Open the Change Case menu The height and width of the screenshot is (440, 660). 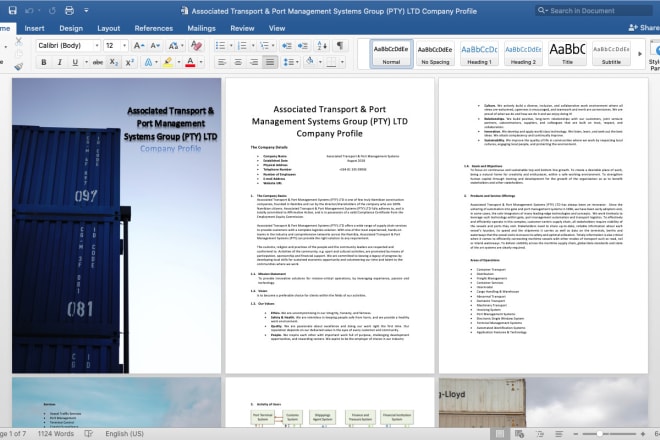pyautogui.click(x=173, y=45)
